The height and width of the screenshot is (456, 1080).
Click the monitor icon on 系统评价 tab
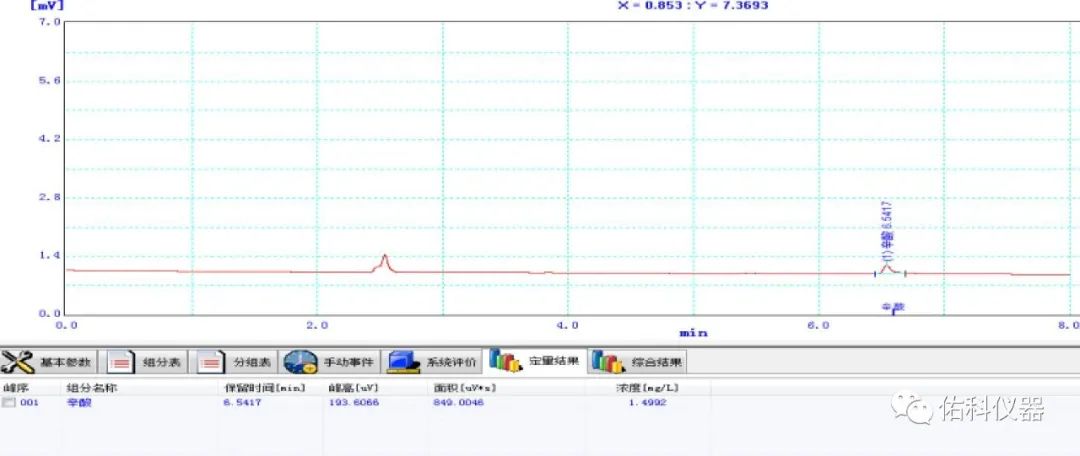click(402, 361)
